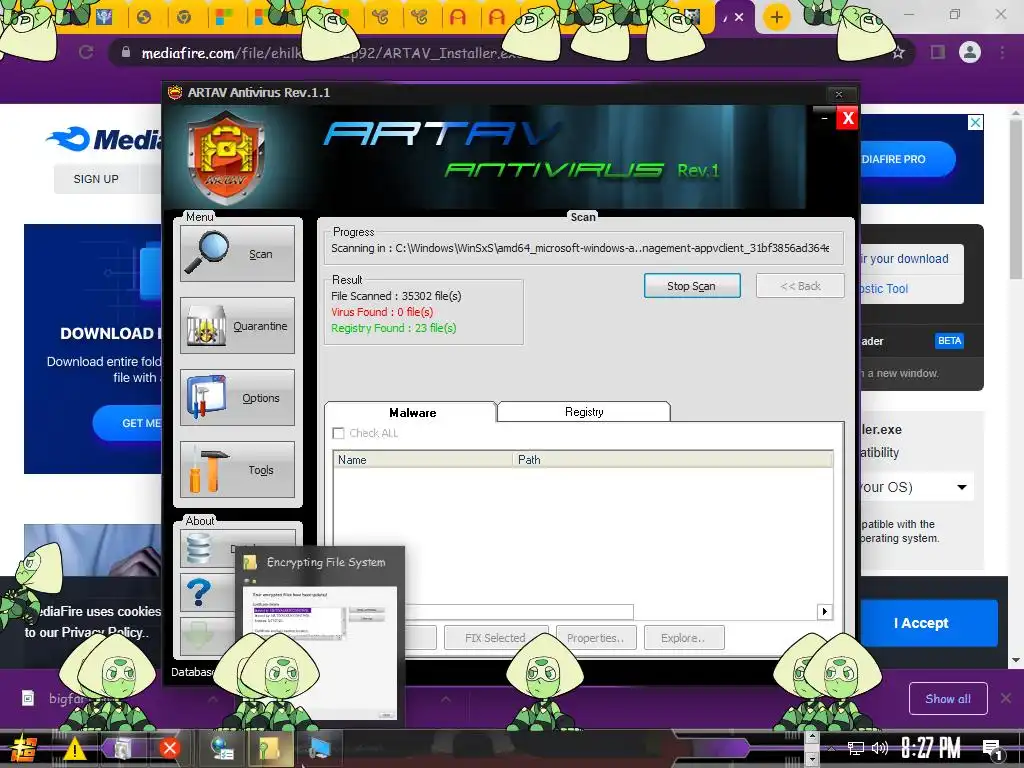Open the notification center icon

coord(993,750)
